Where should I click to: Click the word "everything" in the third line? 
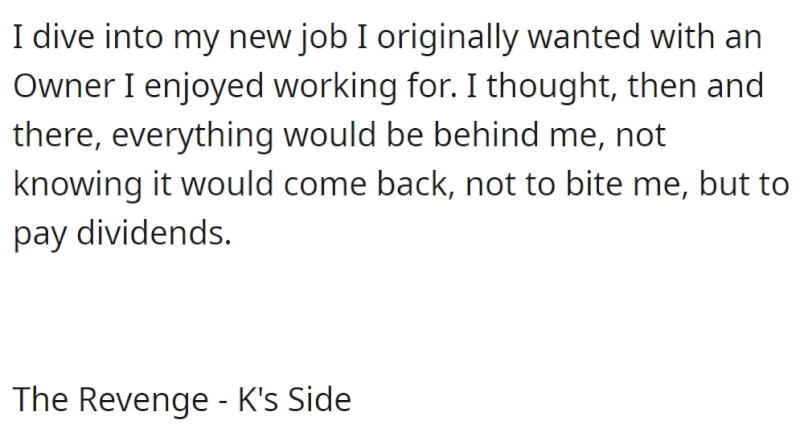coord(192,137)
